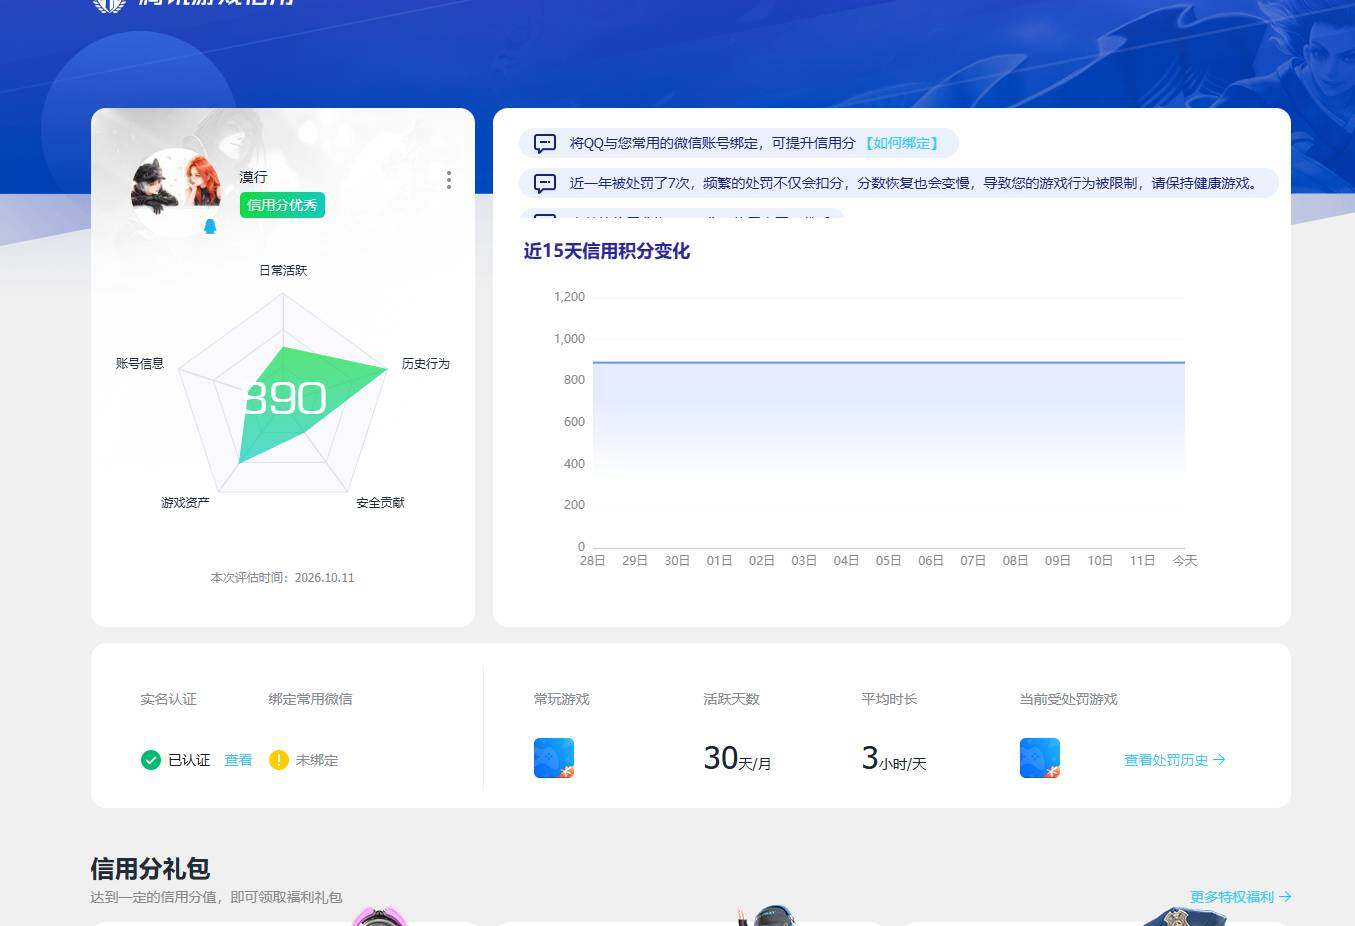Click the username 漠行

pos(253,177)
